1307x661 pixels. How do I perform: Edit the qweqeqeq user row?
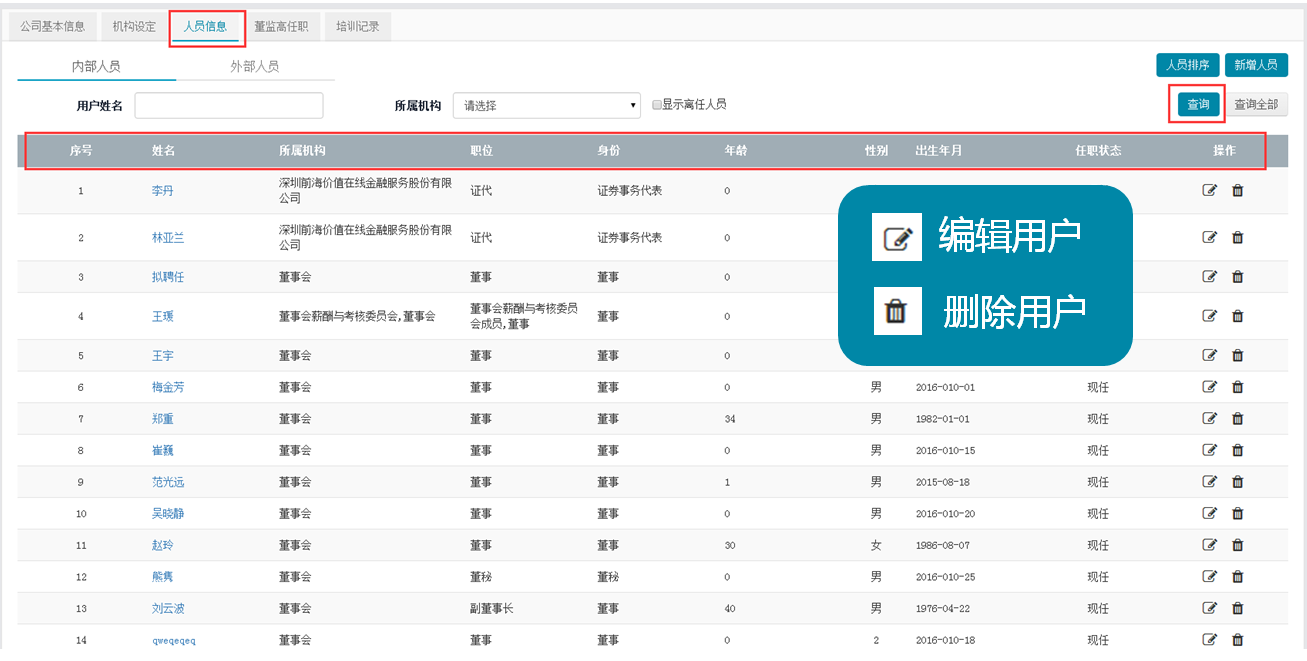coord(1209,640)
